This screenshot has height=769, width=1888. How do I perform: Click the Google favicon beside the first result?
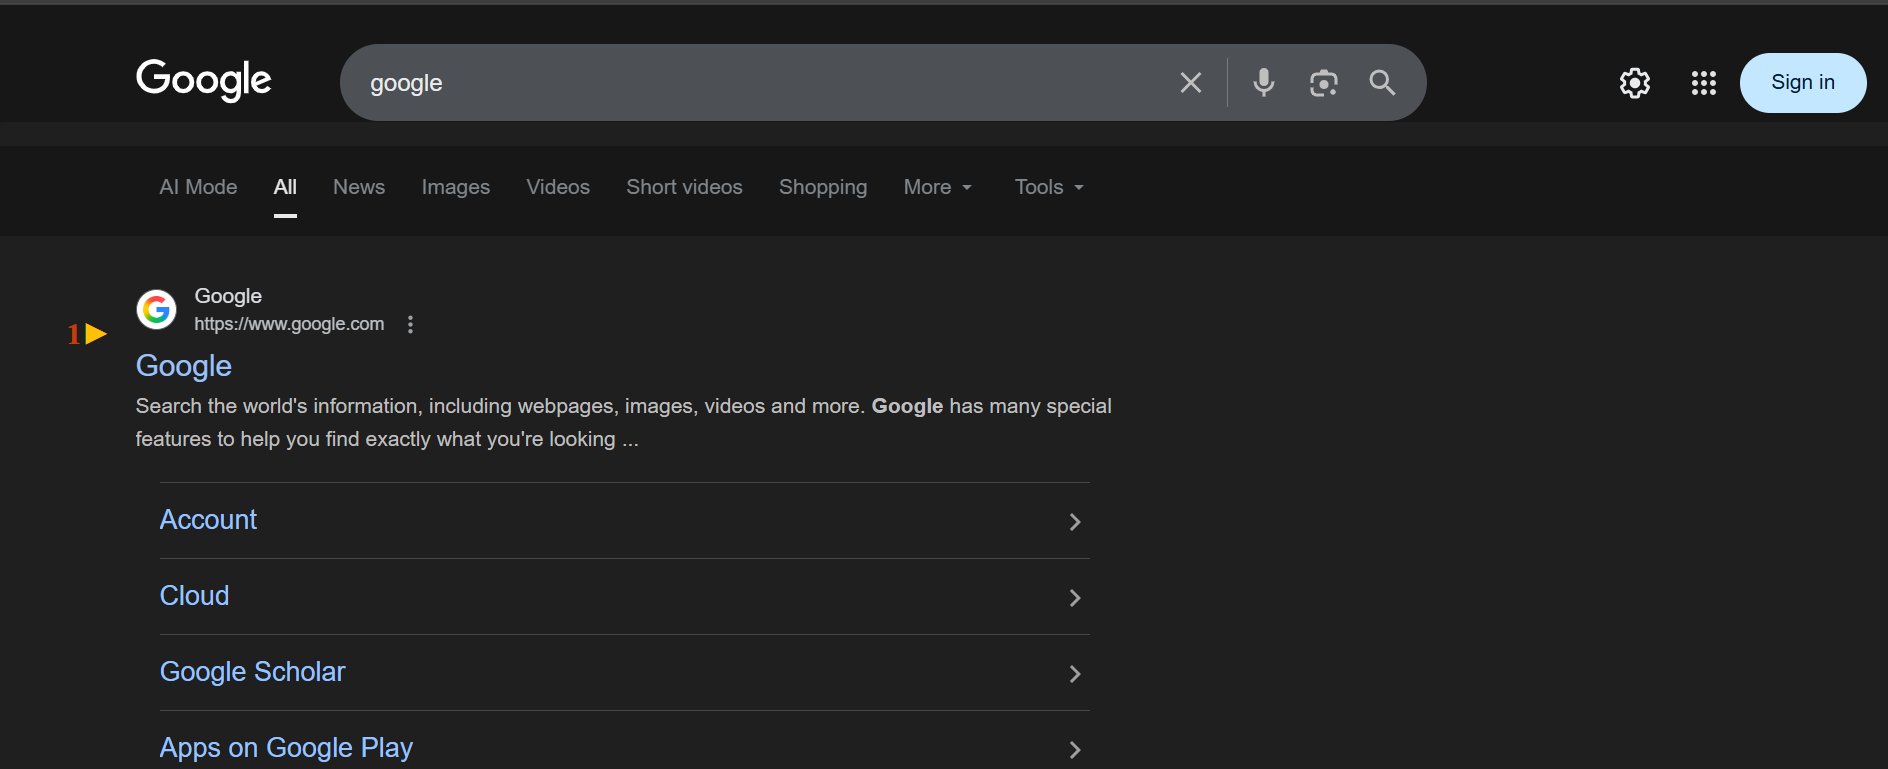coord(156,310)
